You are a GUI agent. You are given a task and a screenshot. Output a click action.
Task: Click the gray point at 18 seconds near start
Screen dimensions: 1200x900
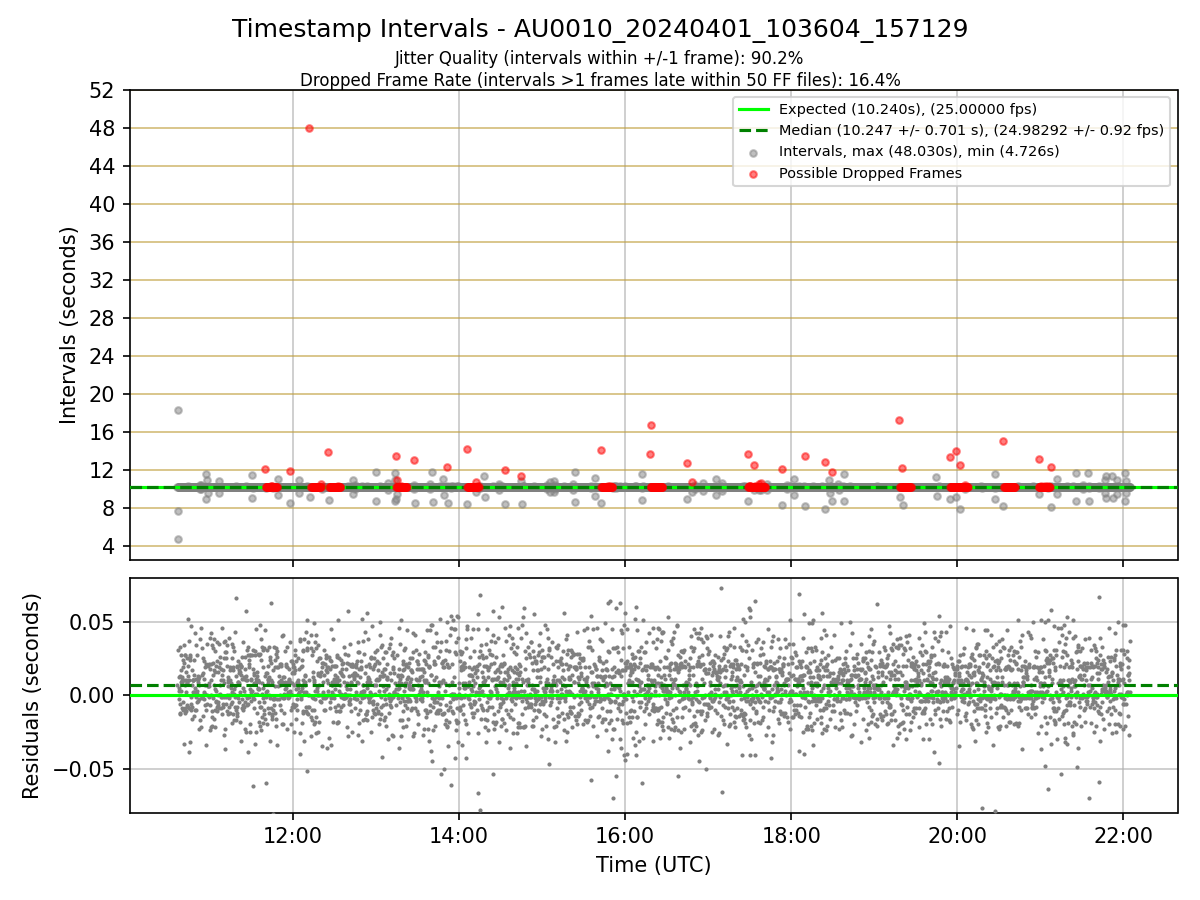click(178, 410)
